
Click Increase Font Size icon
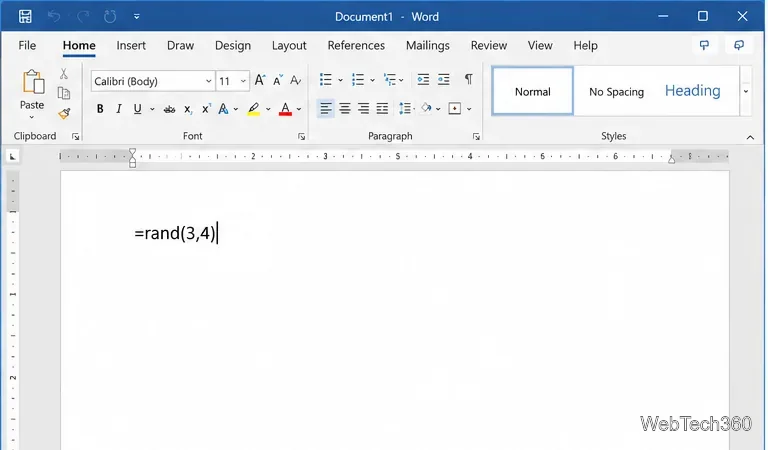pyautogui.click(x=260, y=80)
